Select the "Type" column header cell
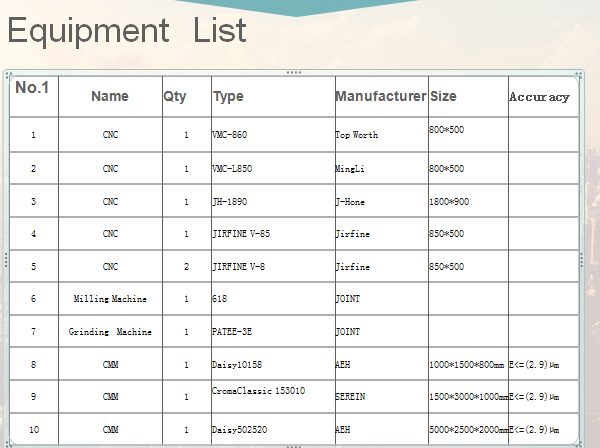The width and height of the screenshot is (600, 448). tap(228, 97)
